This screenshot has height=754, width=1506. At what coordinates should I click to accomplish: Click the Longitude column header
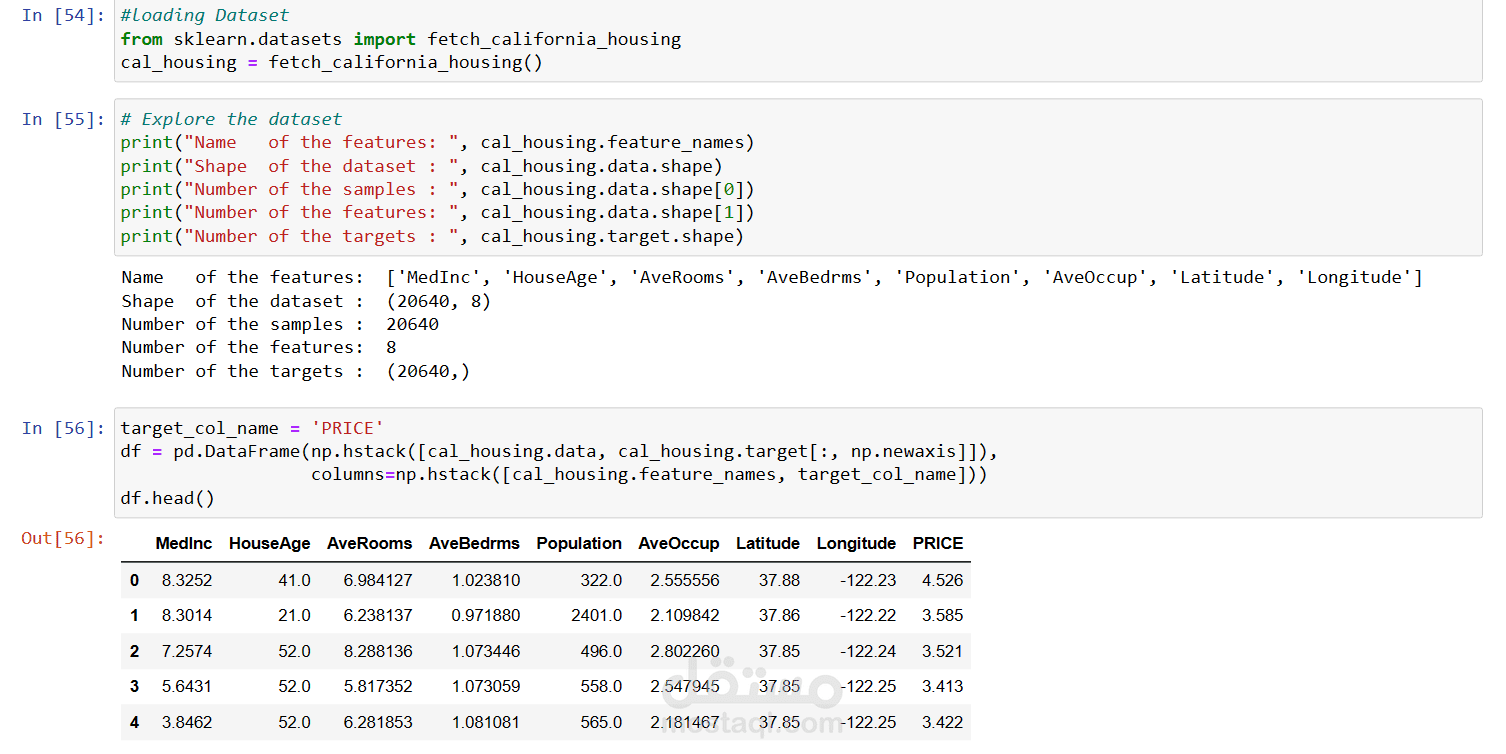pyautogui.click(x=856, y=544)
